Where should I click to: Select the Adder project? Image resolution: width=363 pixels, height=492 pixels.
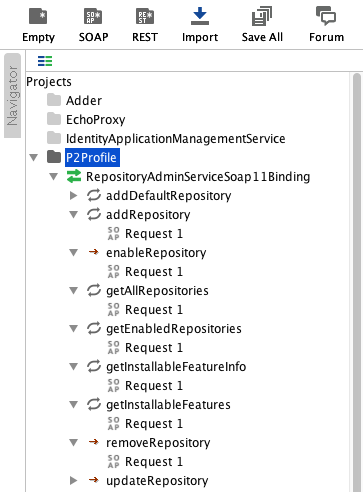point(84,100)
